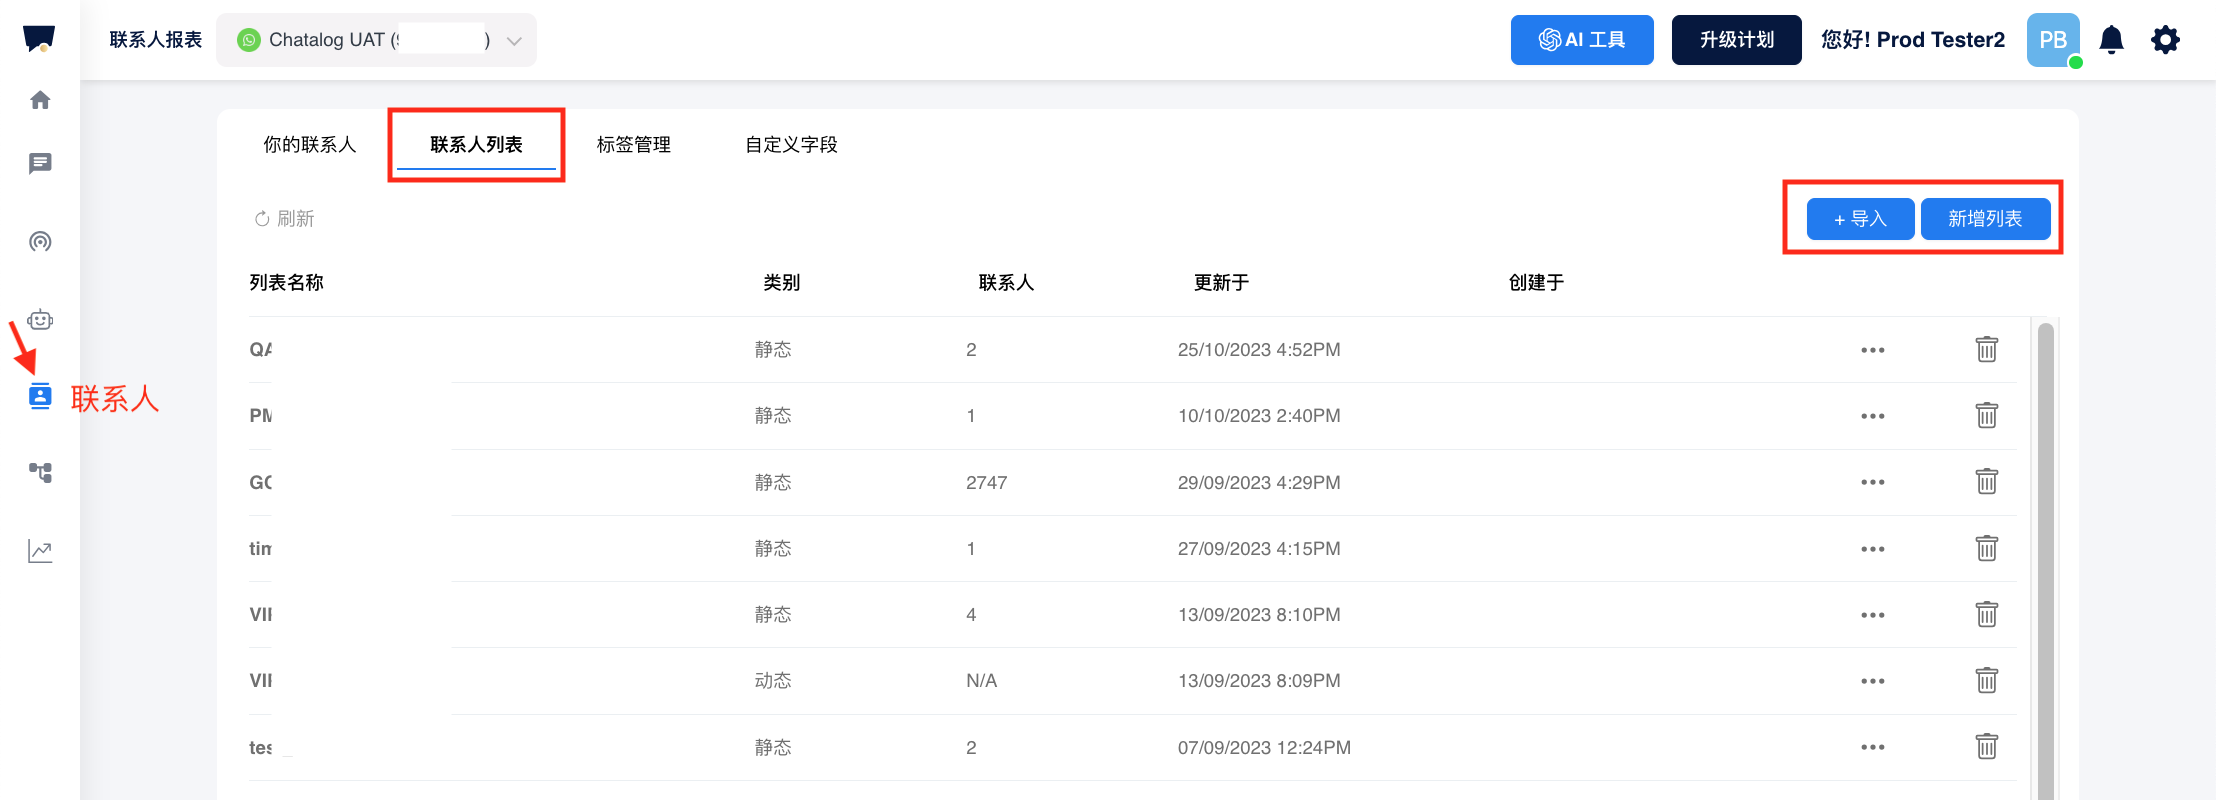Click the 新增列表 button
Viewport: 2216px width, 800px height.
pyautogui.click(x=1985, y=219)
